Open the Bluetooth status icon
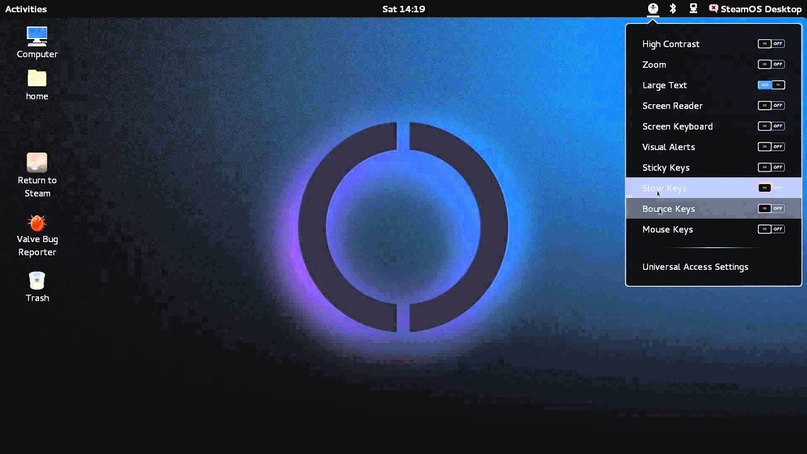The width and height of the screenshot is (807, 454). click(673, 9)
